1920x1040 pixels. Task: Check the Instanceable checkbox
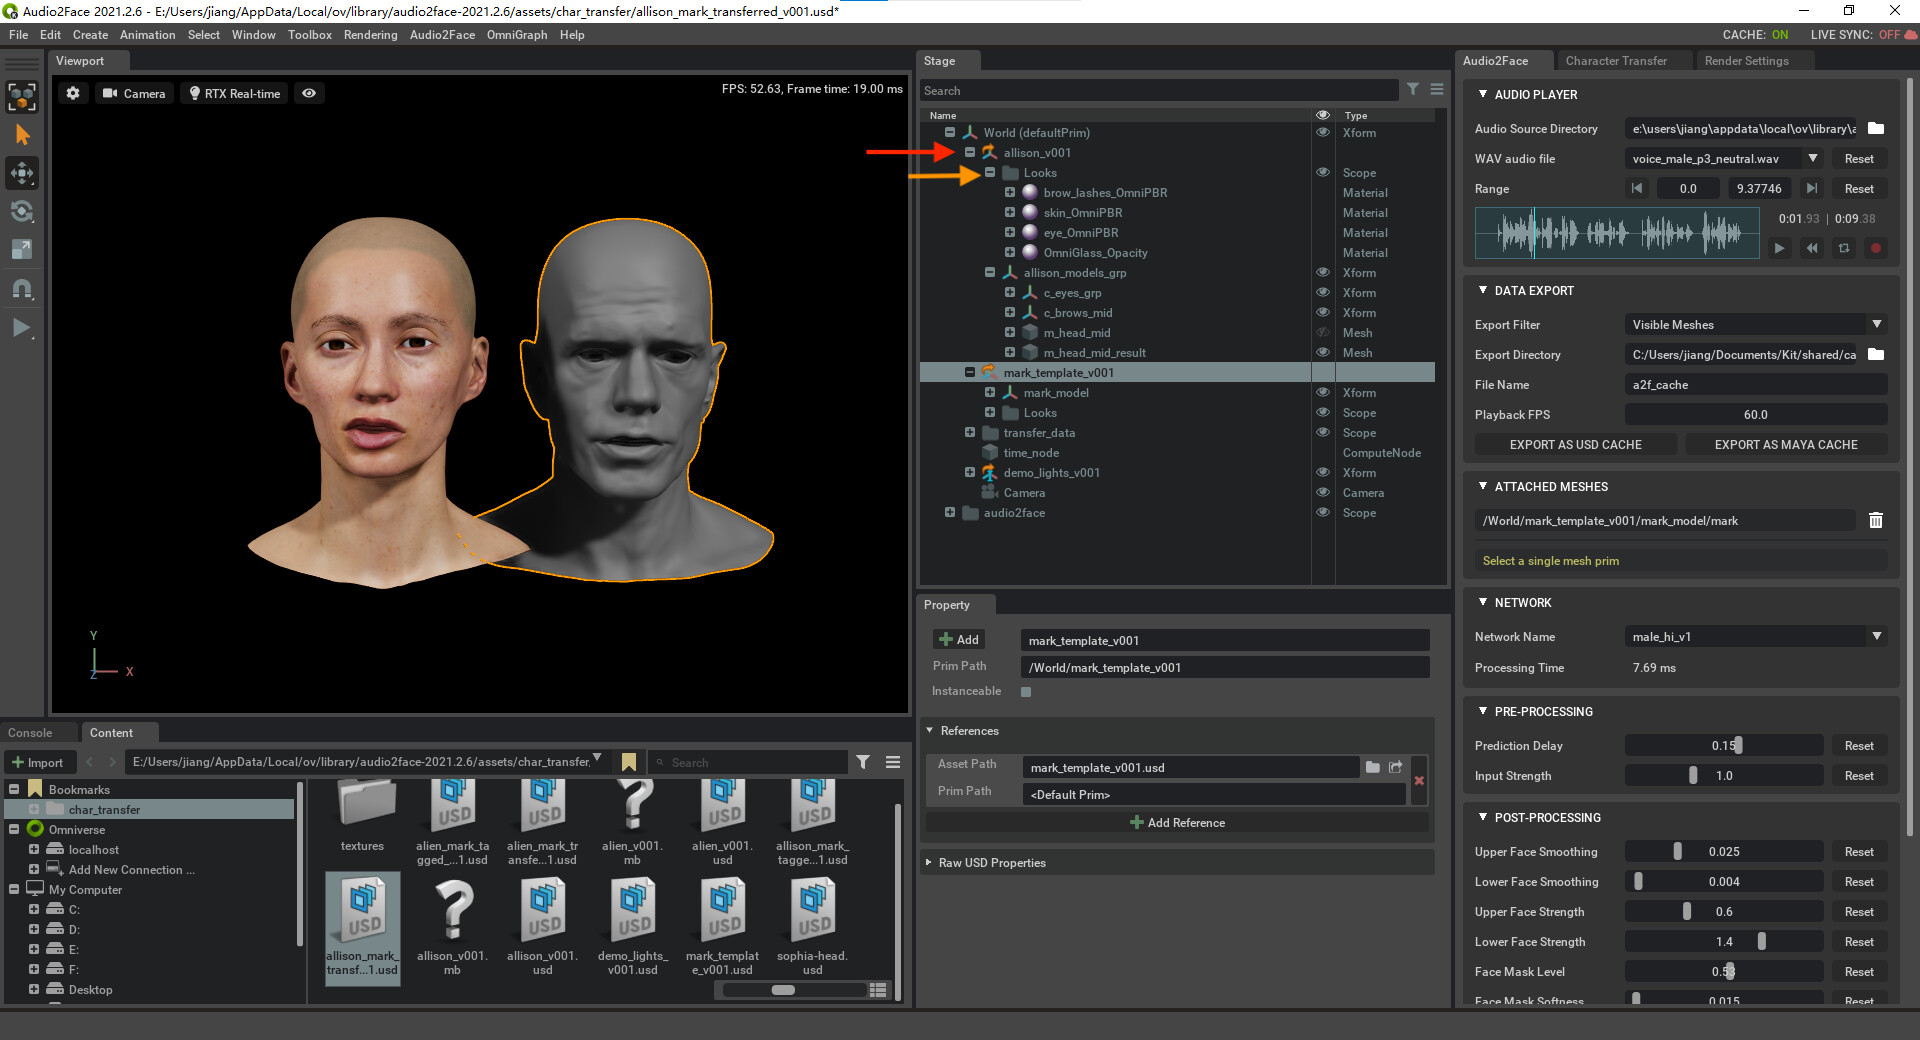[x=1026, y=691]
